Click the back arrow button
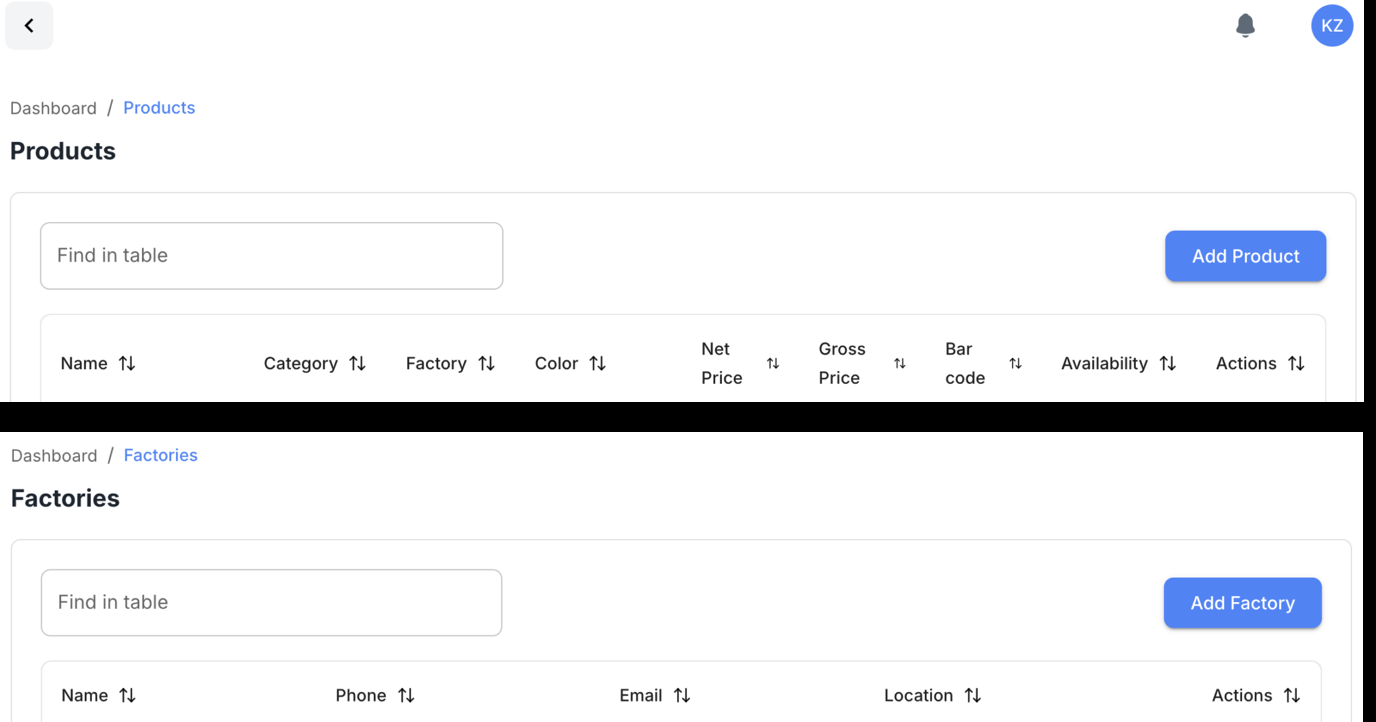 29,25
